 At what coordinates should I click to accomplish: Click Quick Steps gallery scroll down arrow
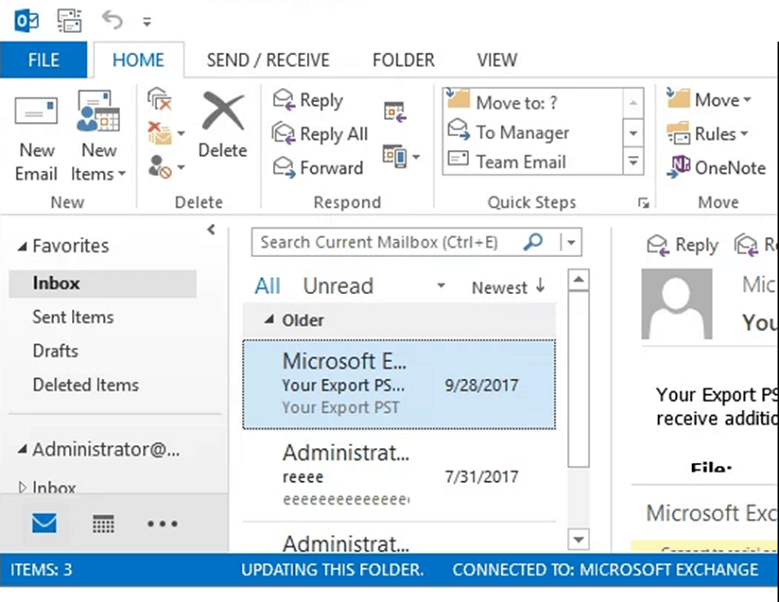pyautogui.click(x=633, y=133)
